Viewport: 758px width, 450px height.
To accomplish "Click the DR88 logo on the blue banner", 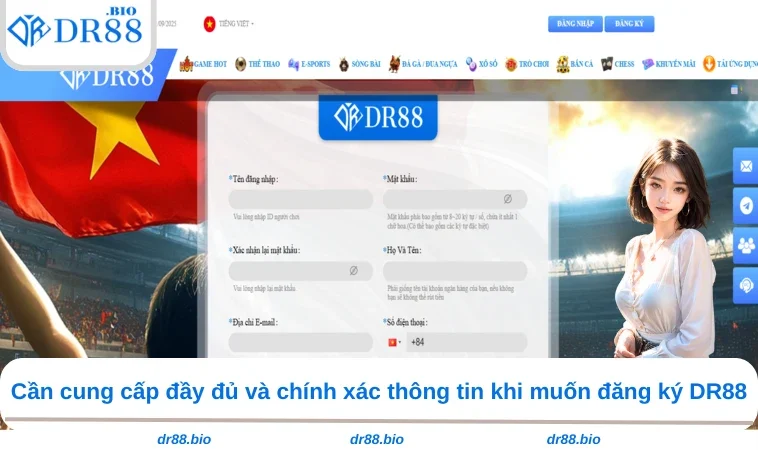I will (x=107, y=77).
